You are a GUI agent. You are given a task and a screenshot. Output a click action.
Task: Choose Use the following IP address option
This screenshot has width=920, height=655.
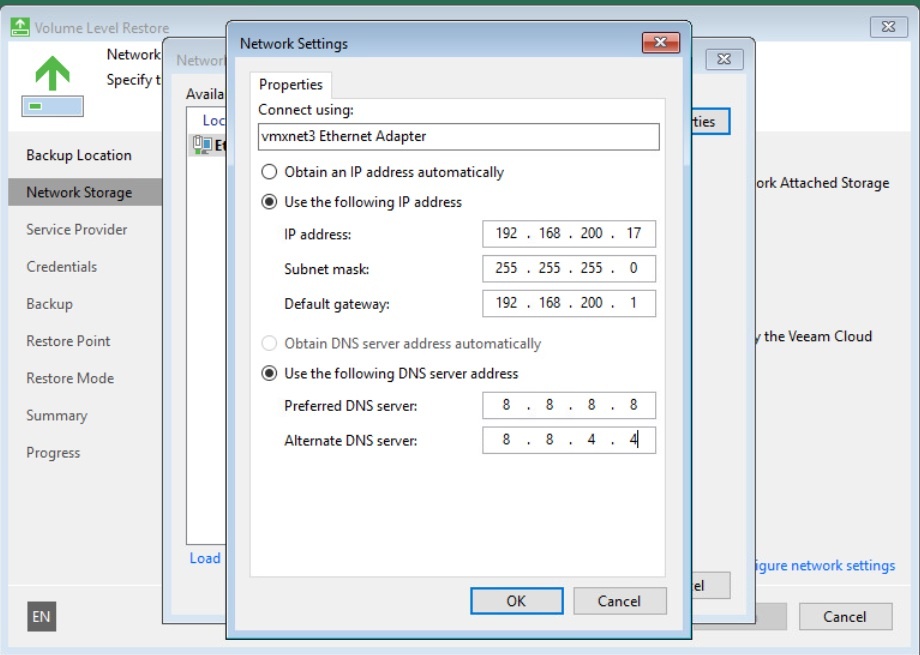268,202
